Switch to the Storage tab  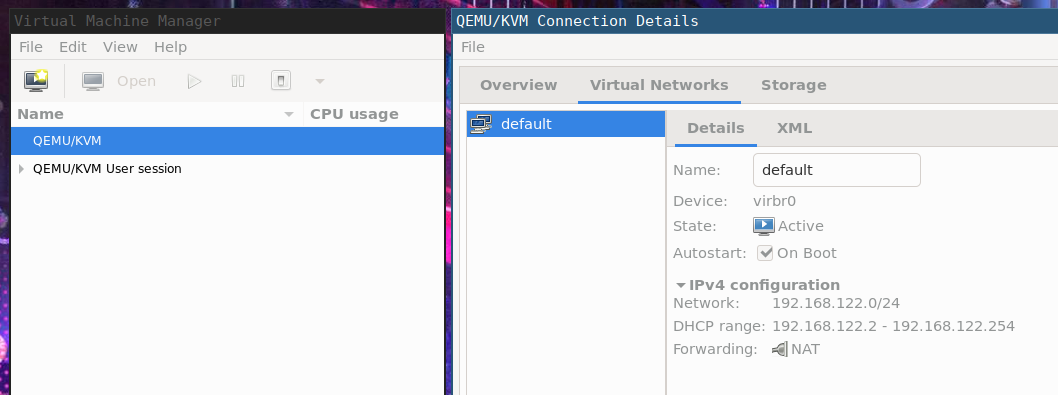click(794, 85)
